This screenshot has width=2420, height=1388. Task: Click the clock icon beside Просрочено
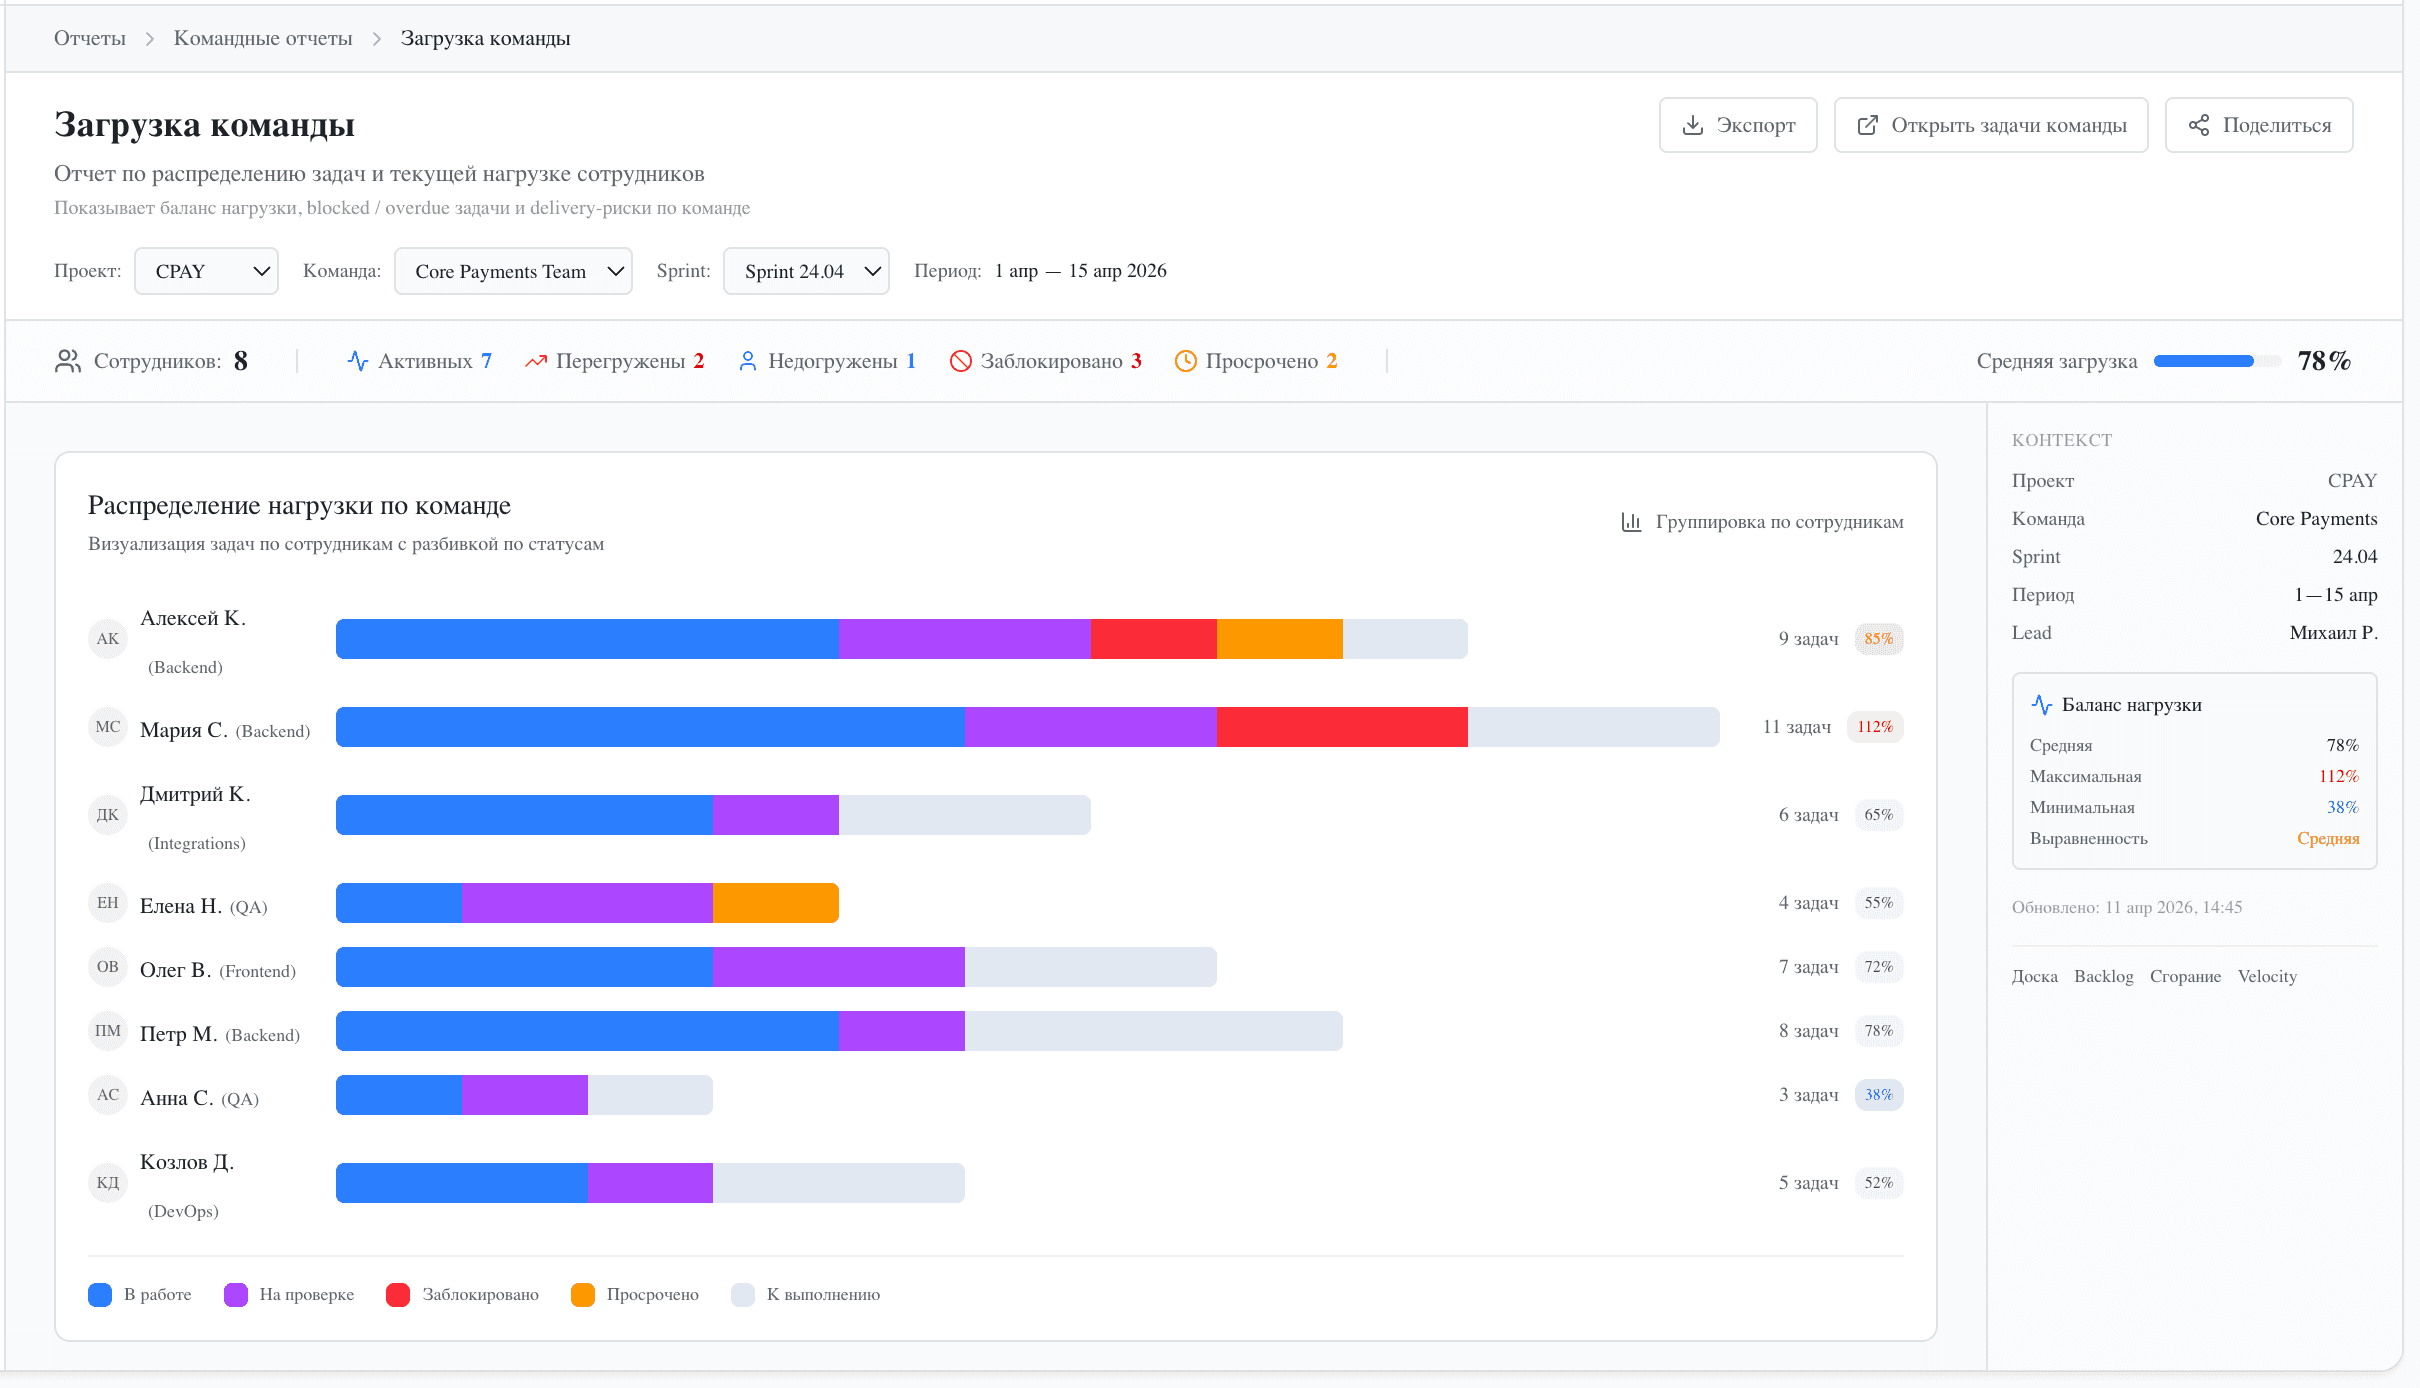(x=1185, y=361)
